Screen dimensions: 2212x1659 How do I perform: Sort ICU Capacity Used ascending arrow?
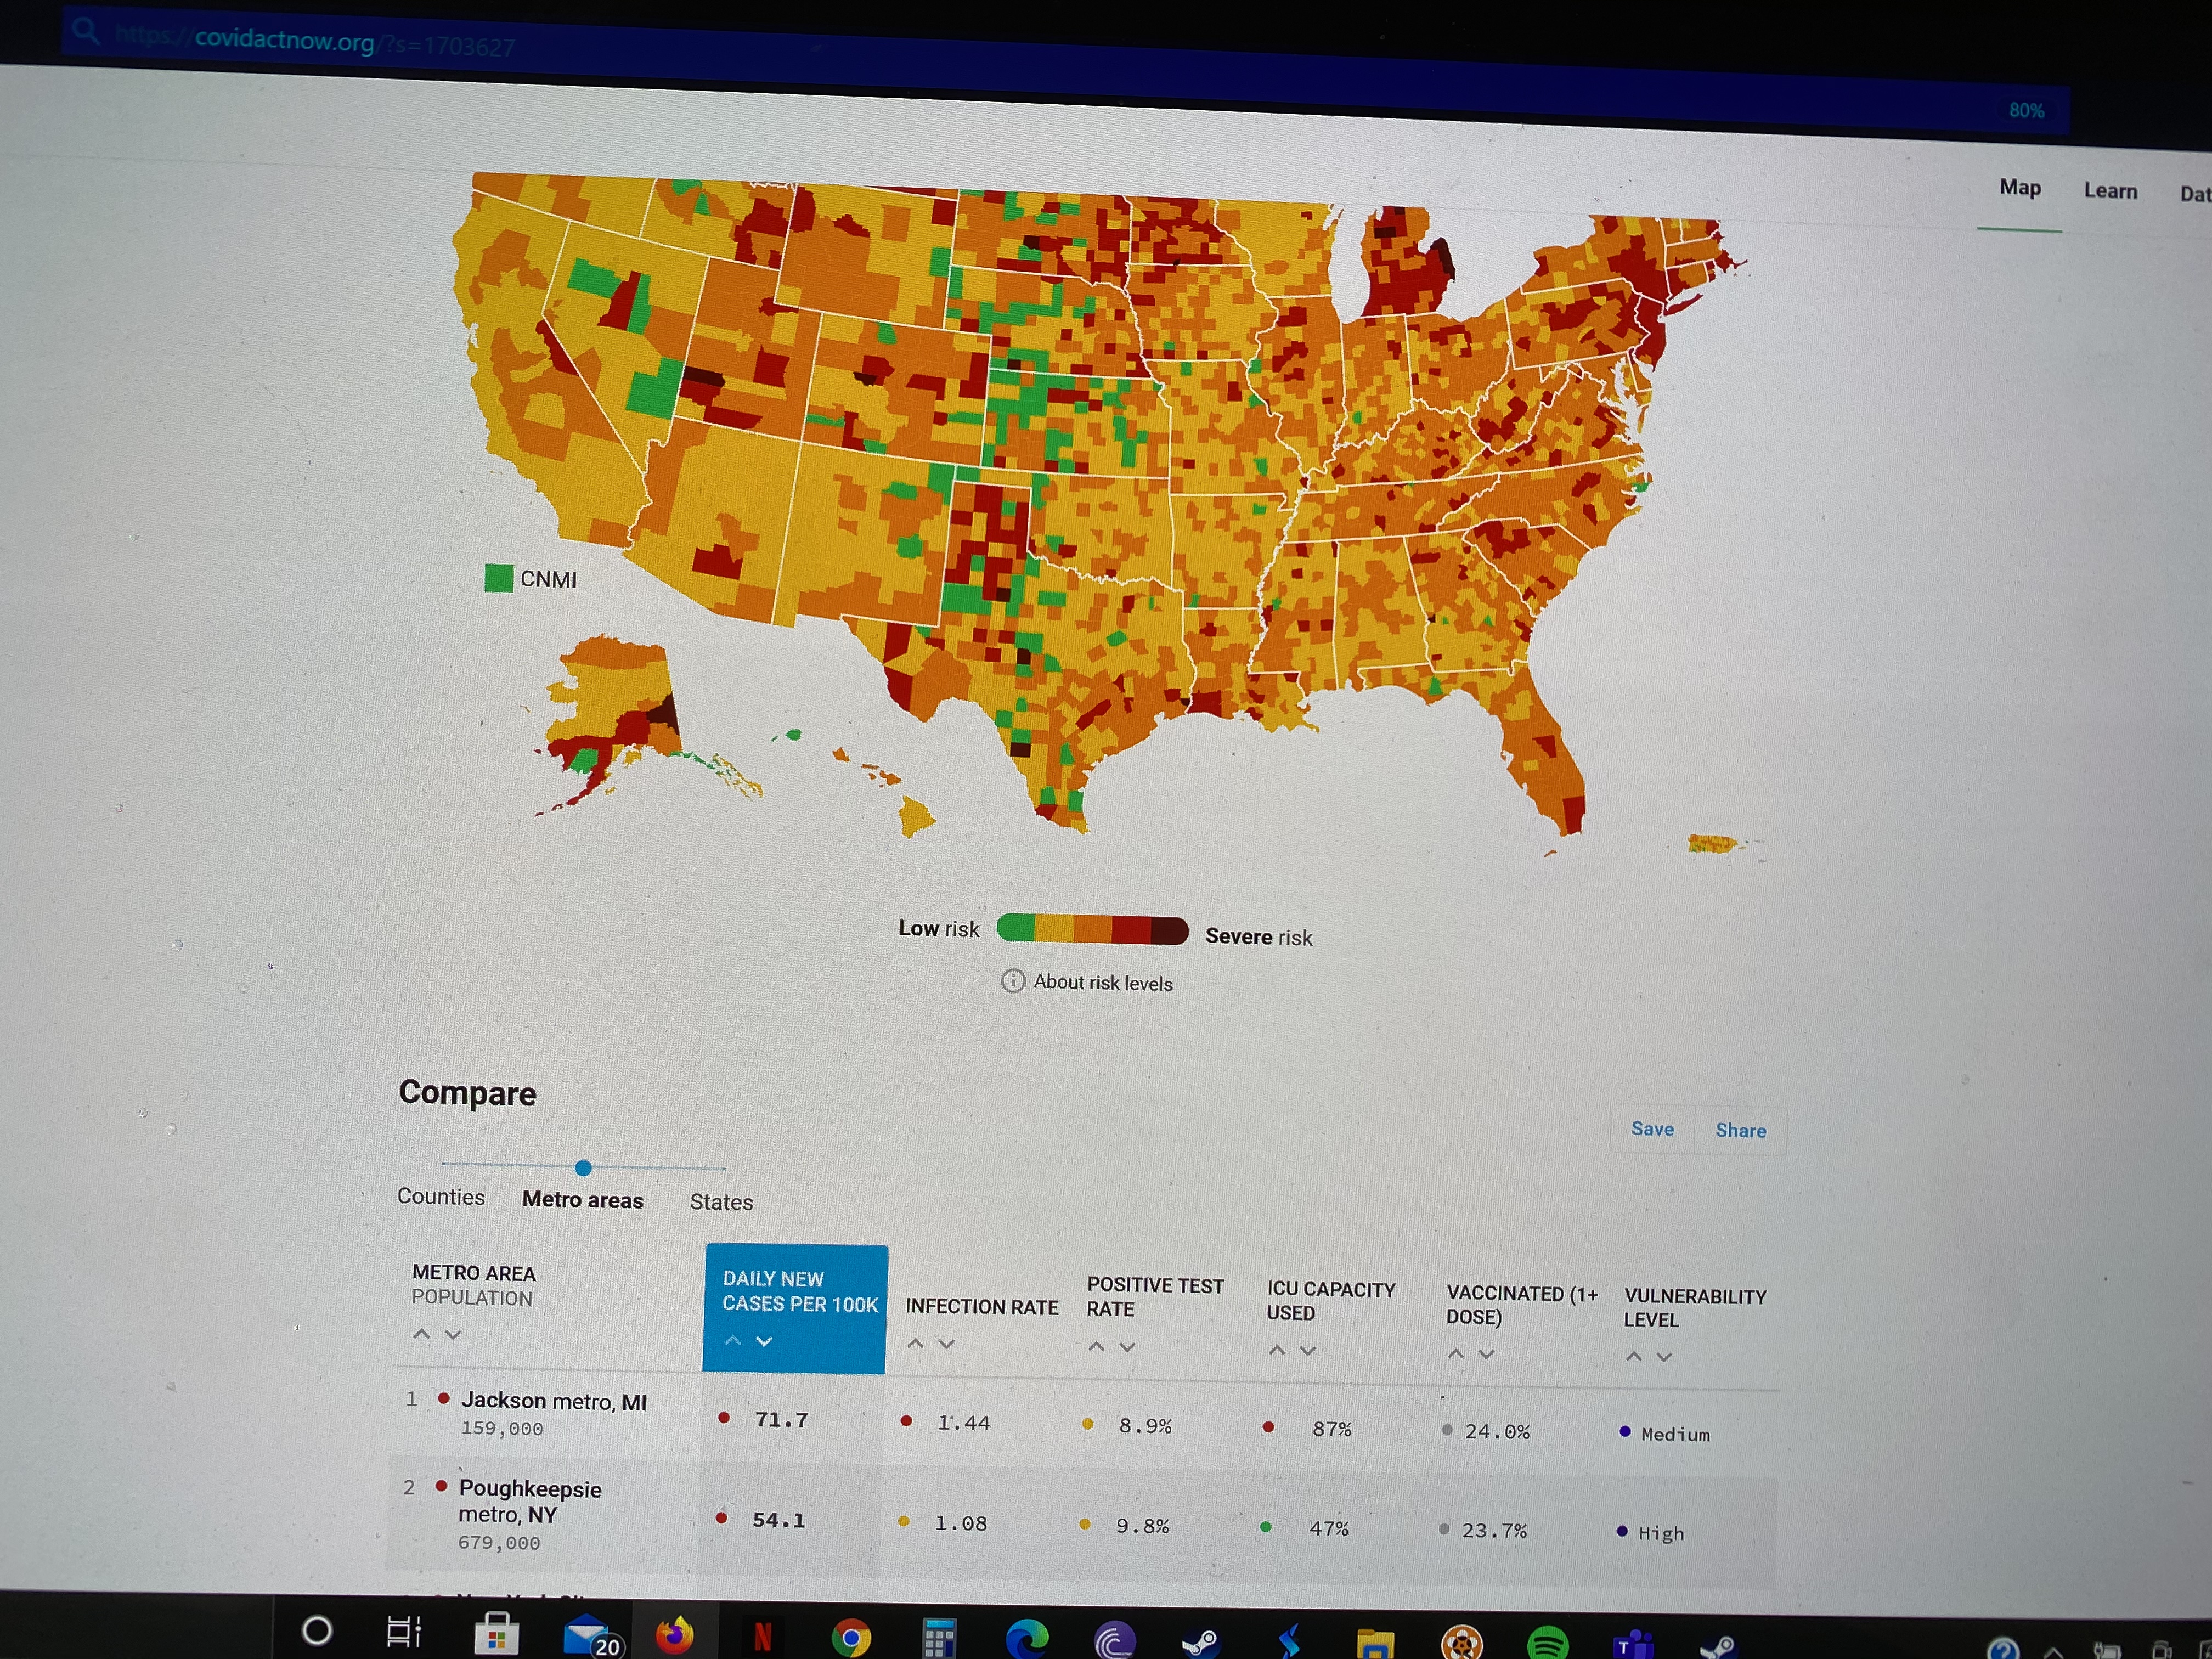[1276, 1350]
